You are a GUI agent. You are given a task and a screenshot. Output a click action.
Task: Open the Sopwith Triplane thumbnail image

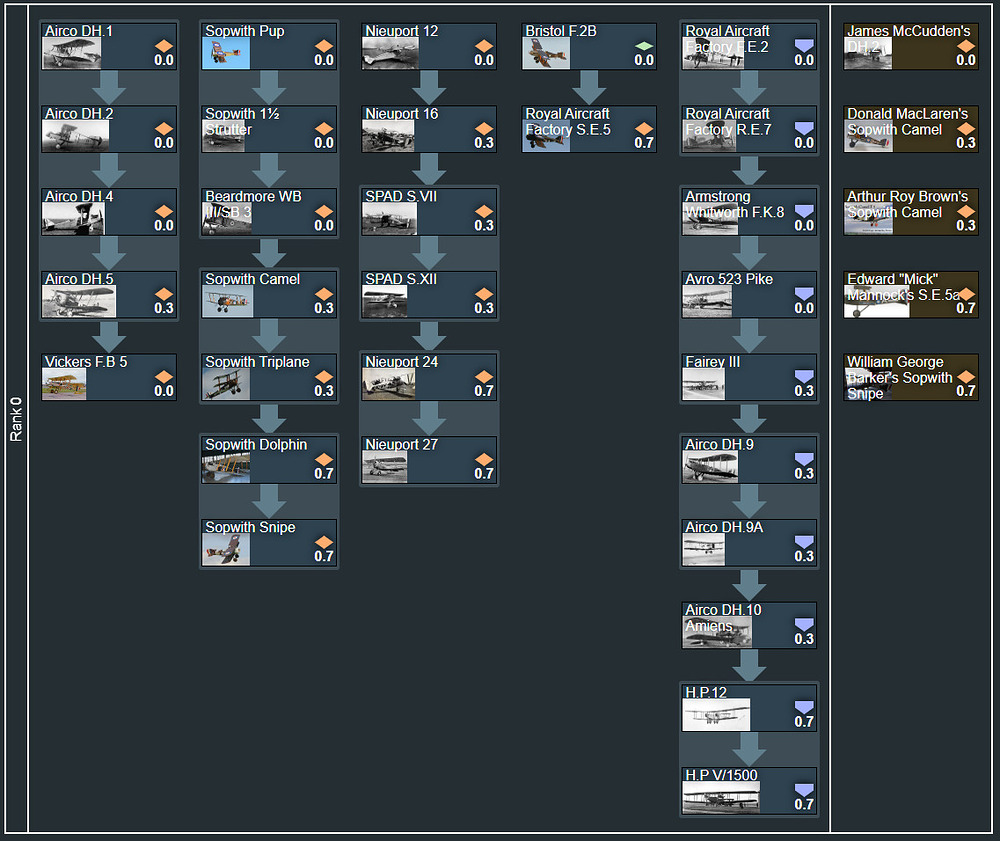click(226, 384)
